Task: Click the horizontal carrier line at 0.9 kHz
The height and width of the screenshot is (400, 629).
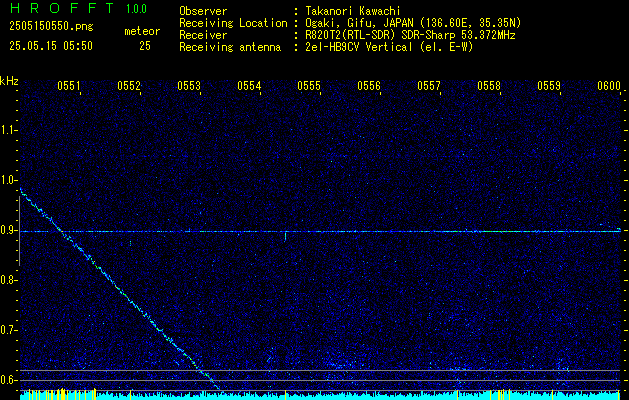Action: point(321,231)
